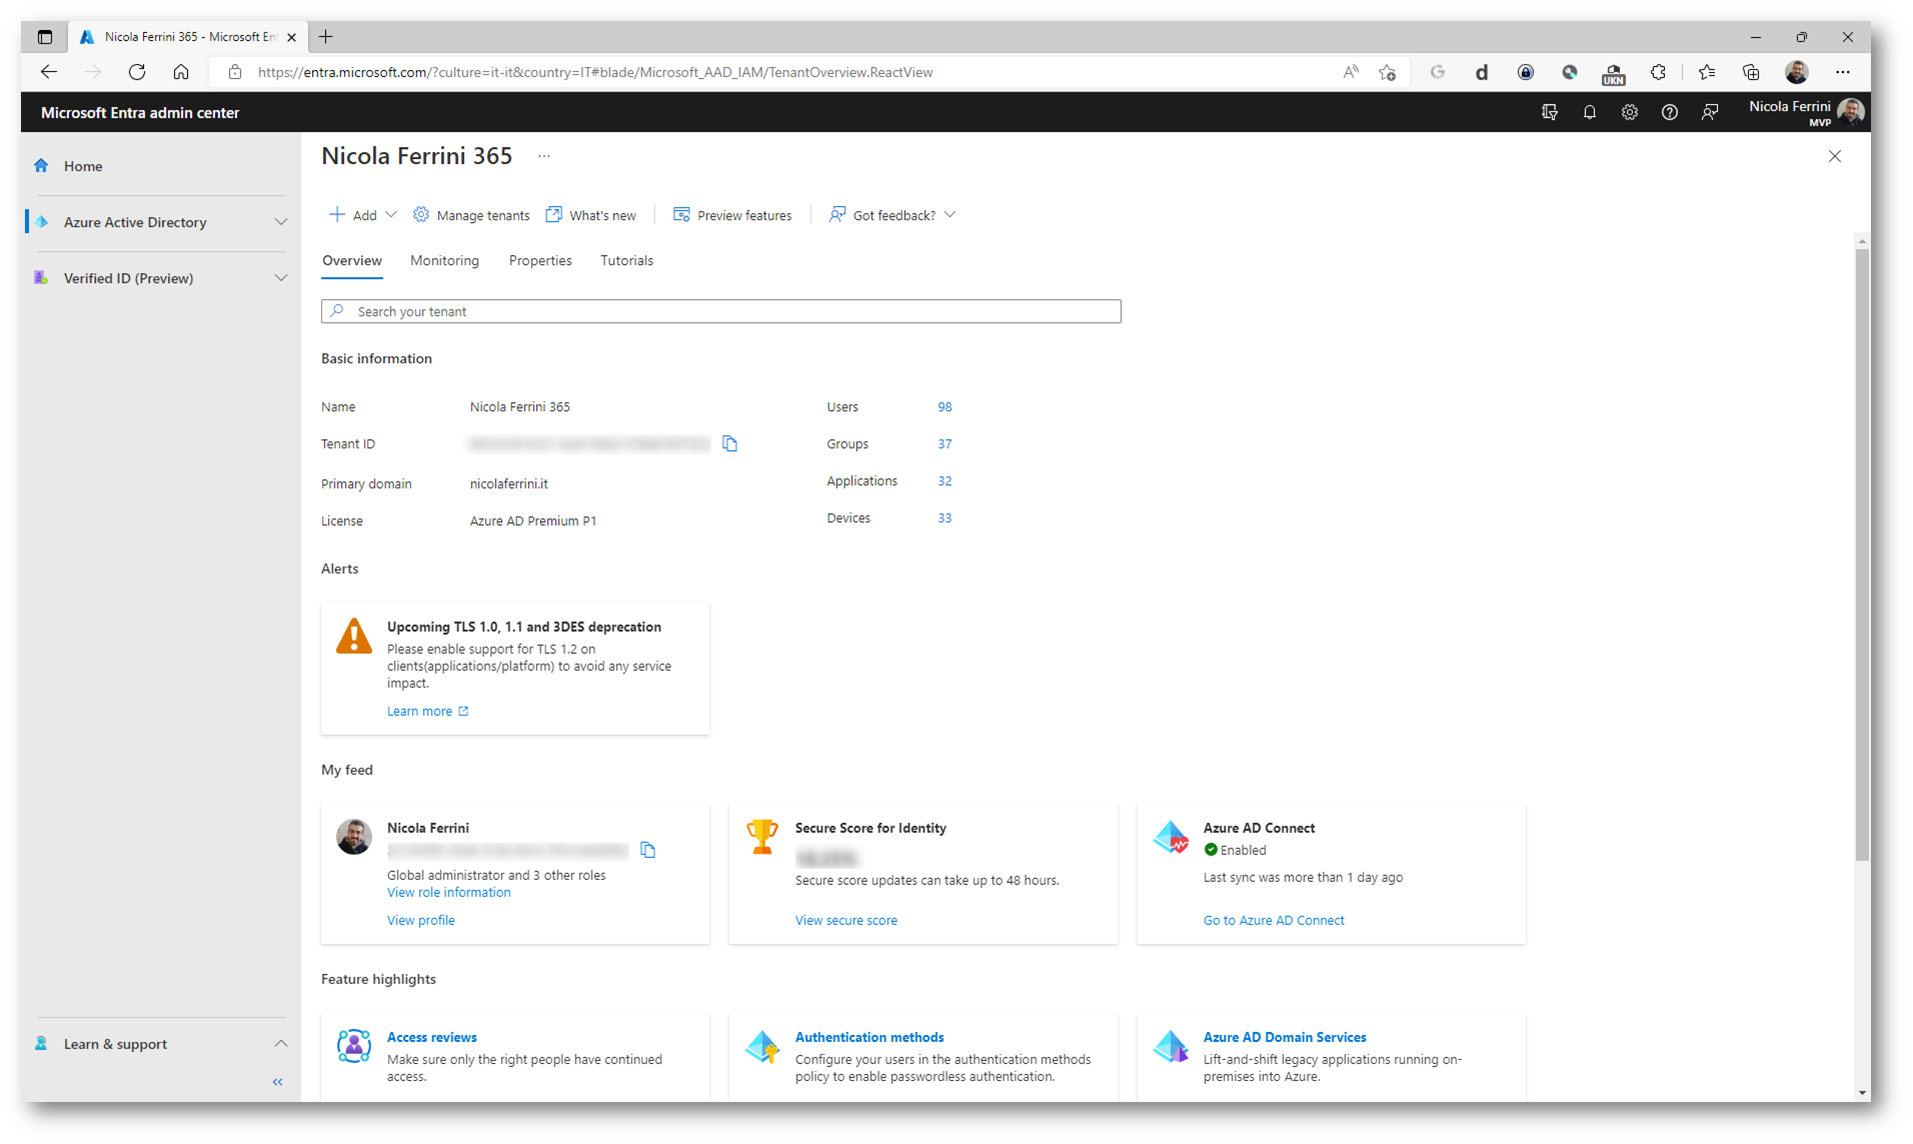1913x1144 pixels.
Task: Close the Nicola Ferrini 365 blade
Action: [1835, 156]
